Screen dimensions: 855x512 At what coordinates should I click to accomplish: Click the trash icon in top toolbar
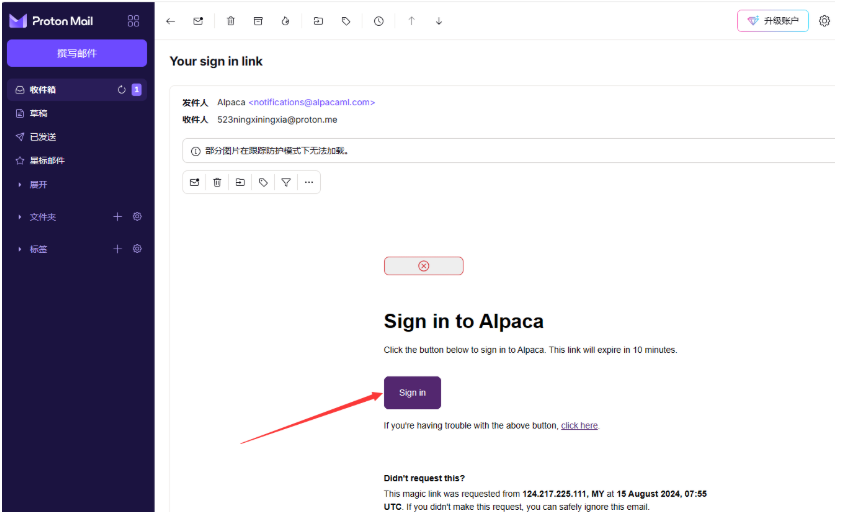[x=231, y=21]
